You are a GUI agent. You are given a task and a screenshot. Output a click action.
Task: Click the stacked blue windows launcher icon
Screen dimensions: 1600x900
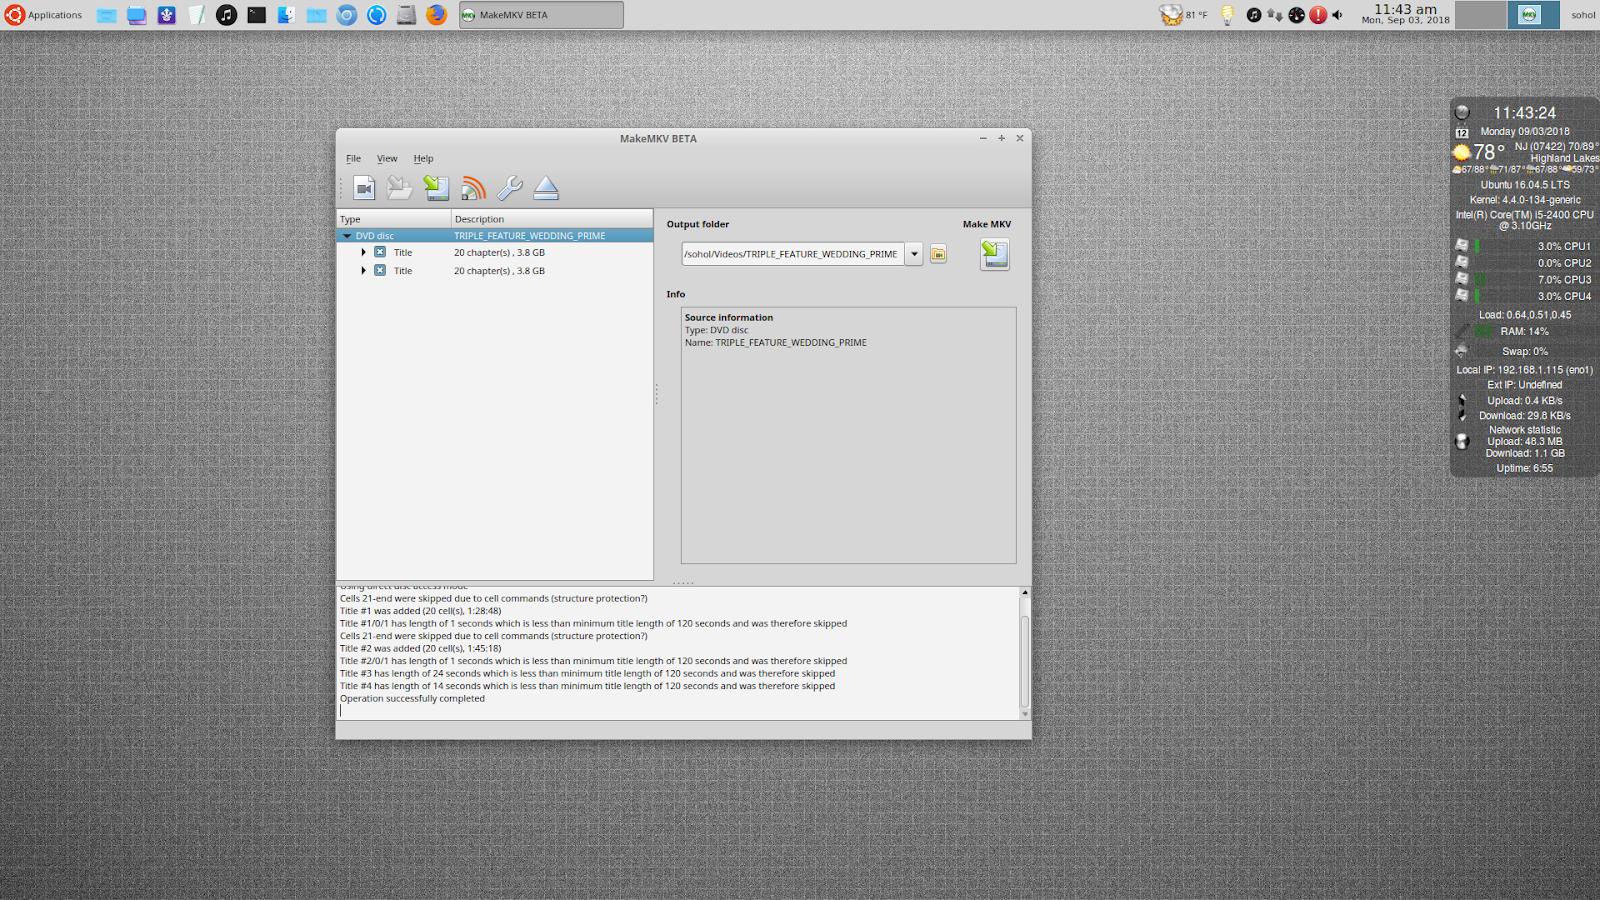pos(137,15)
